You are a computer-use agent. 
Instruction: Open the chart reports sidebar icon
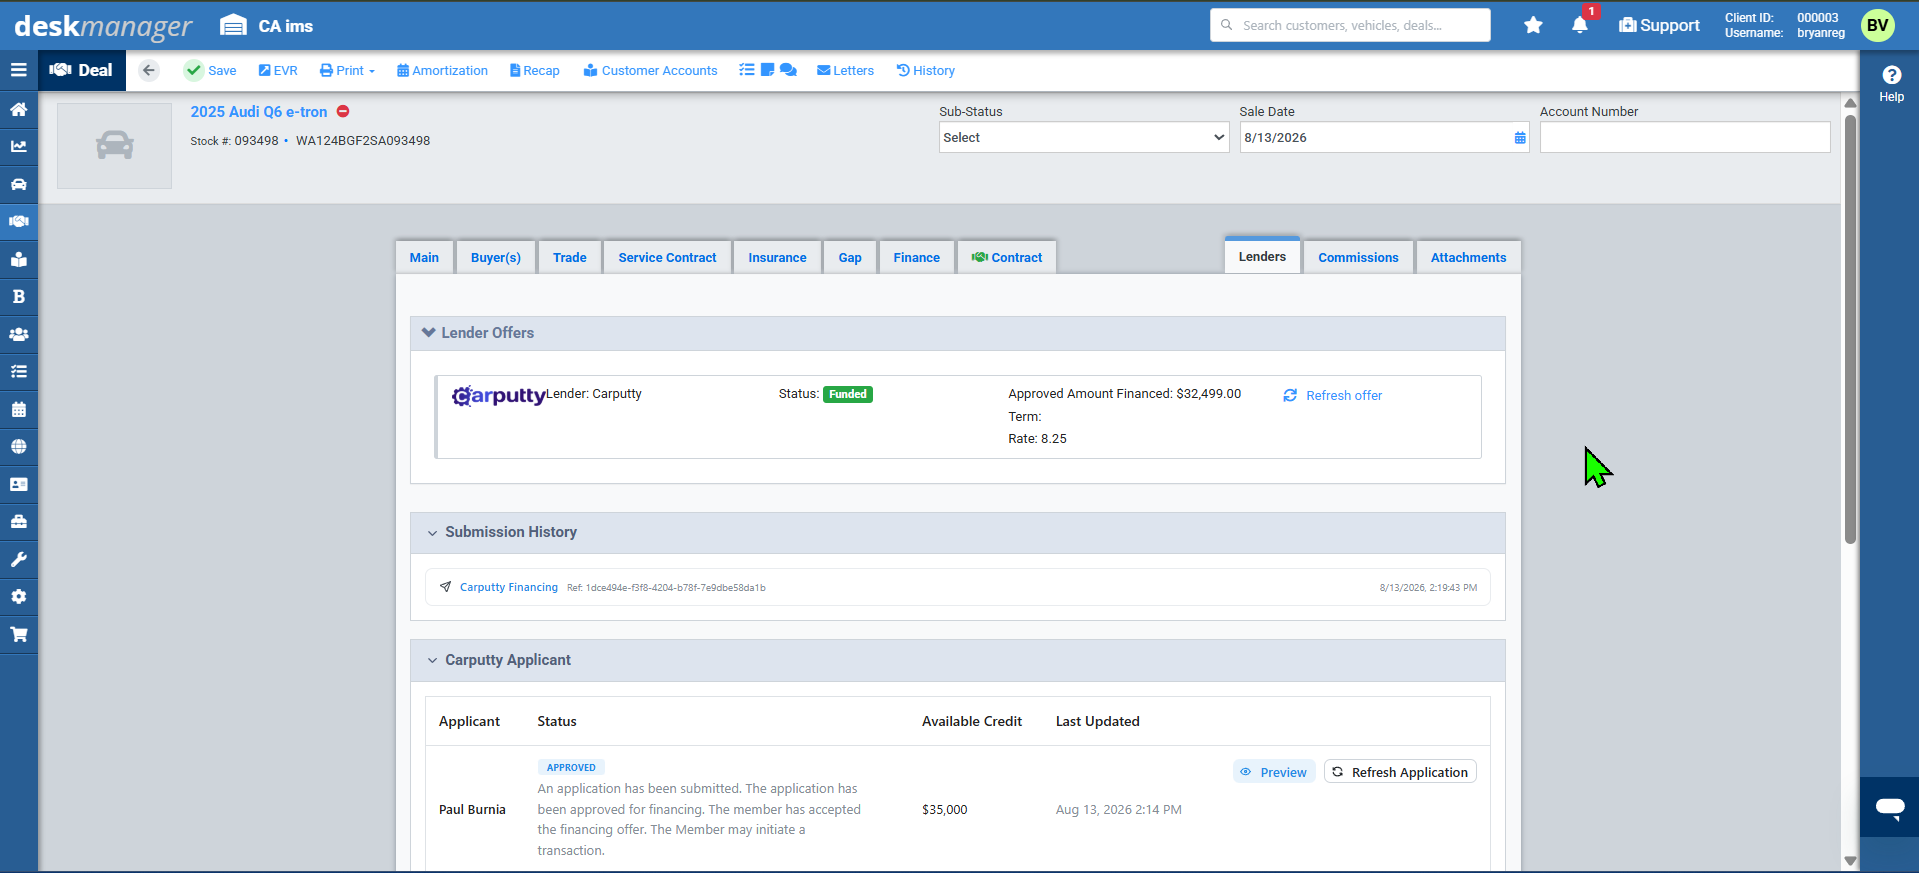(18, 146)
